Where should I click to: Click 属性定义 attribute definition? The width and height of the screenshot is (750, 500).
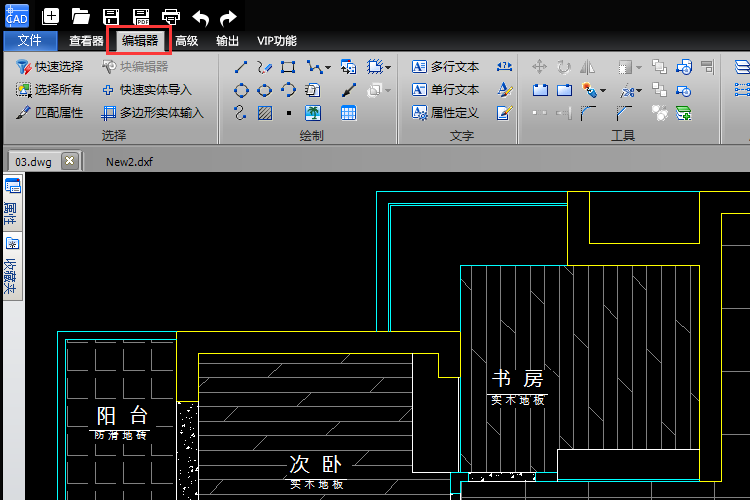[445, 112]
